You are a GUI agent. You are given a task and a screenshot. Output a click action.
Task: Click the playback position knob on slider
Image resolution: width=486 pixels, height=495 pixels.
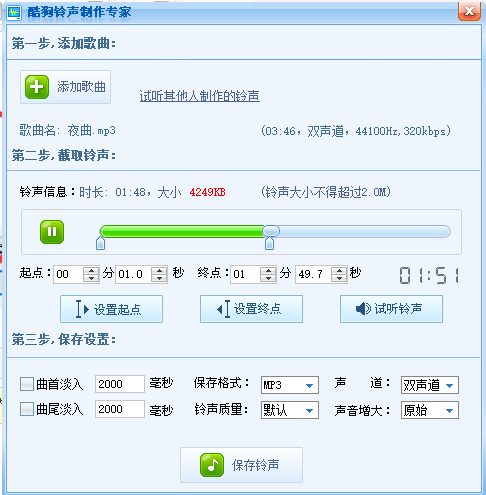pyautogui.click(x=271, y=231)
